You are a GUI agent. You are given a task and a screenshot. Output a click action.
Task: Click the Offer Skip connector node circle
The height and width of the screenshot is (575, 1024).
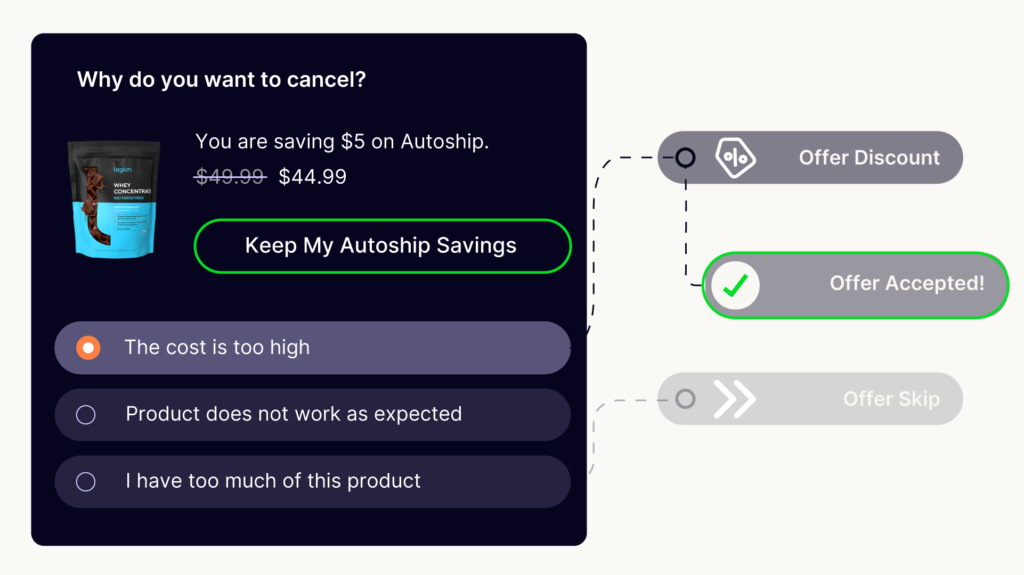[x=685, y=399]
